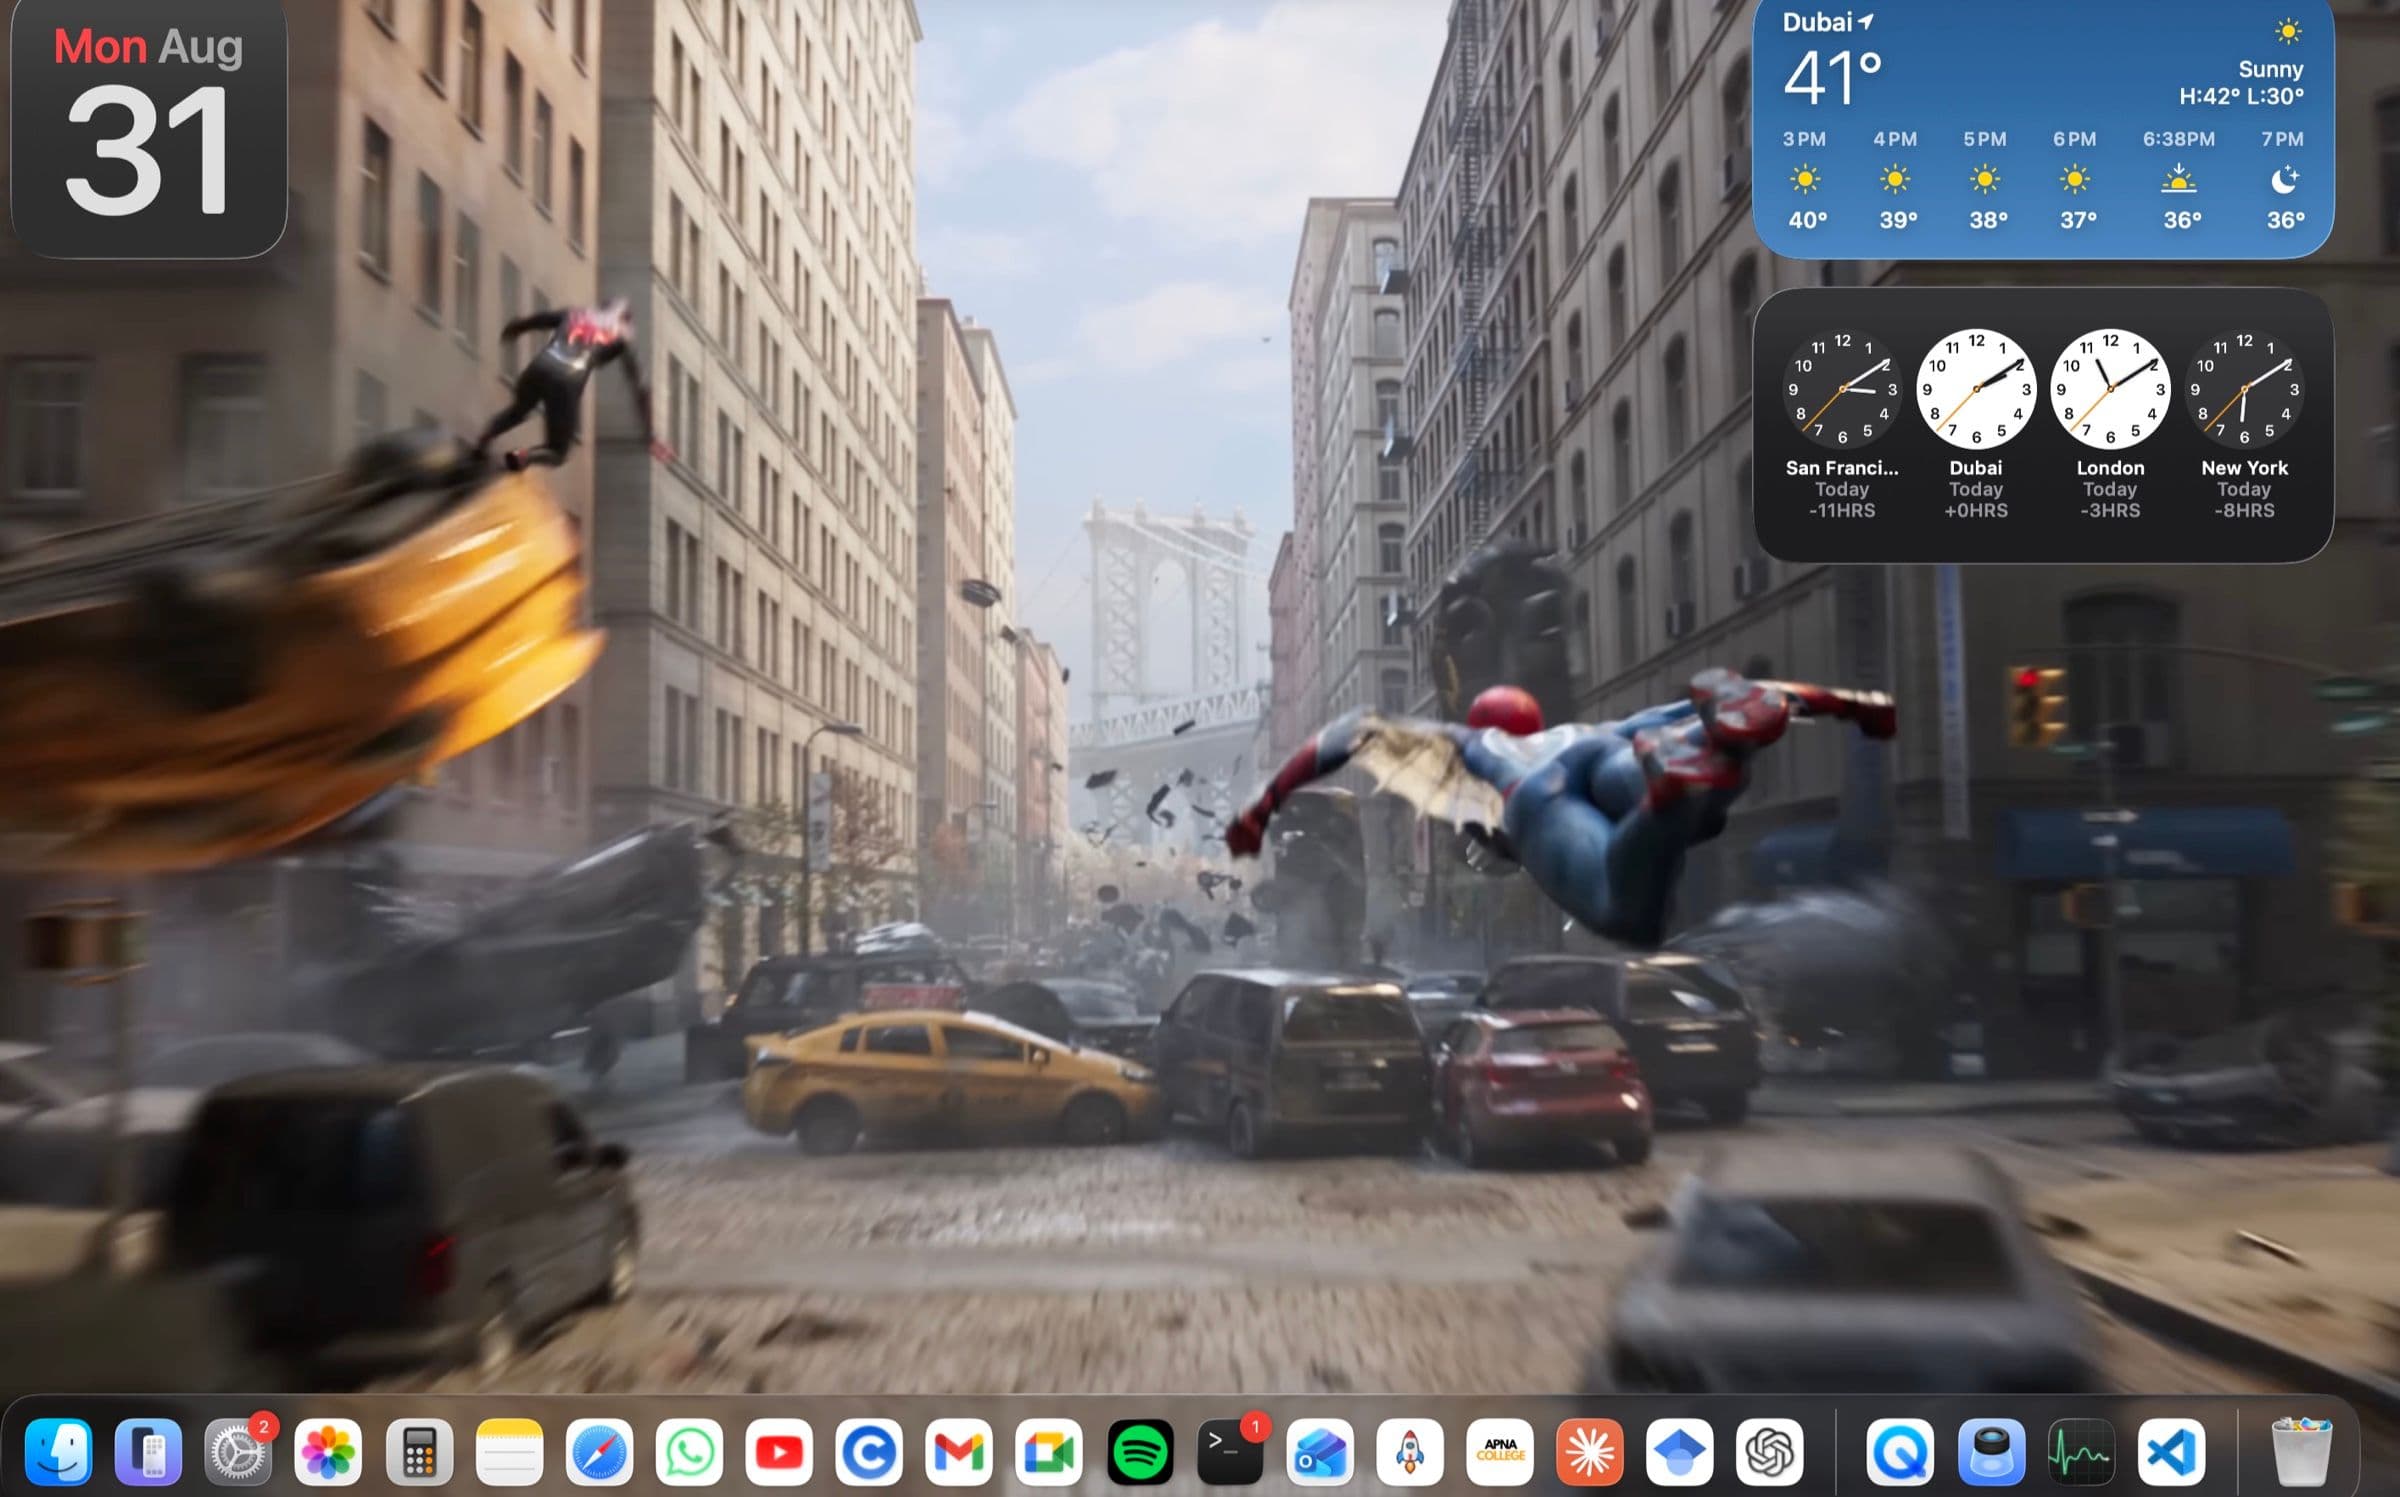Screen dimensions: 2400x1497
Task: Open the calendar widget showing Mon Aug 31
Action: pyautogui.click(x=149, y=127)
